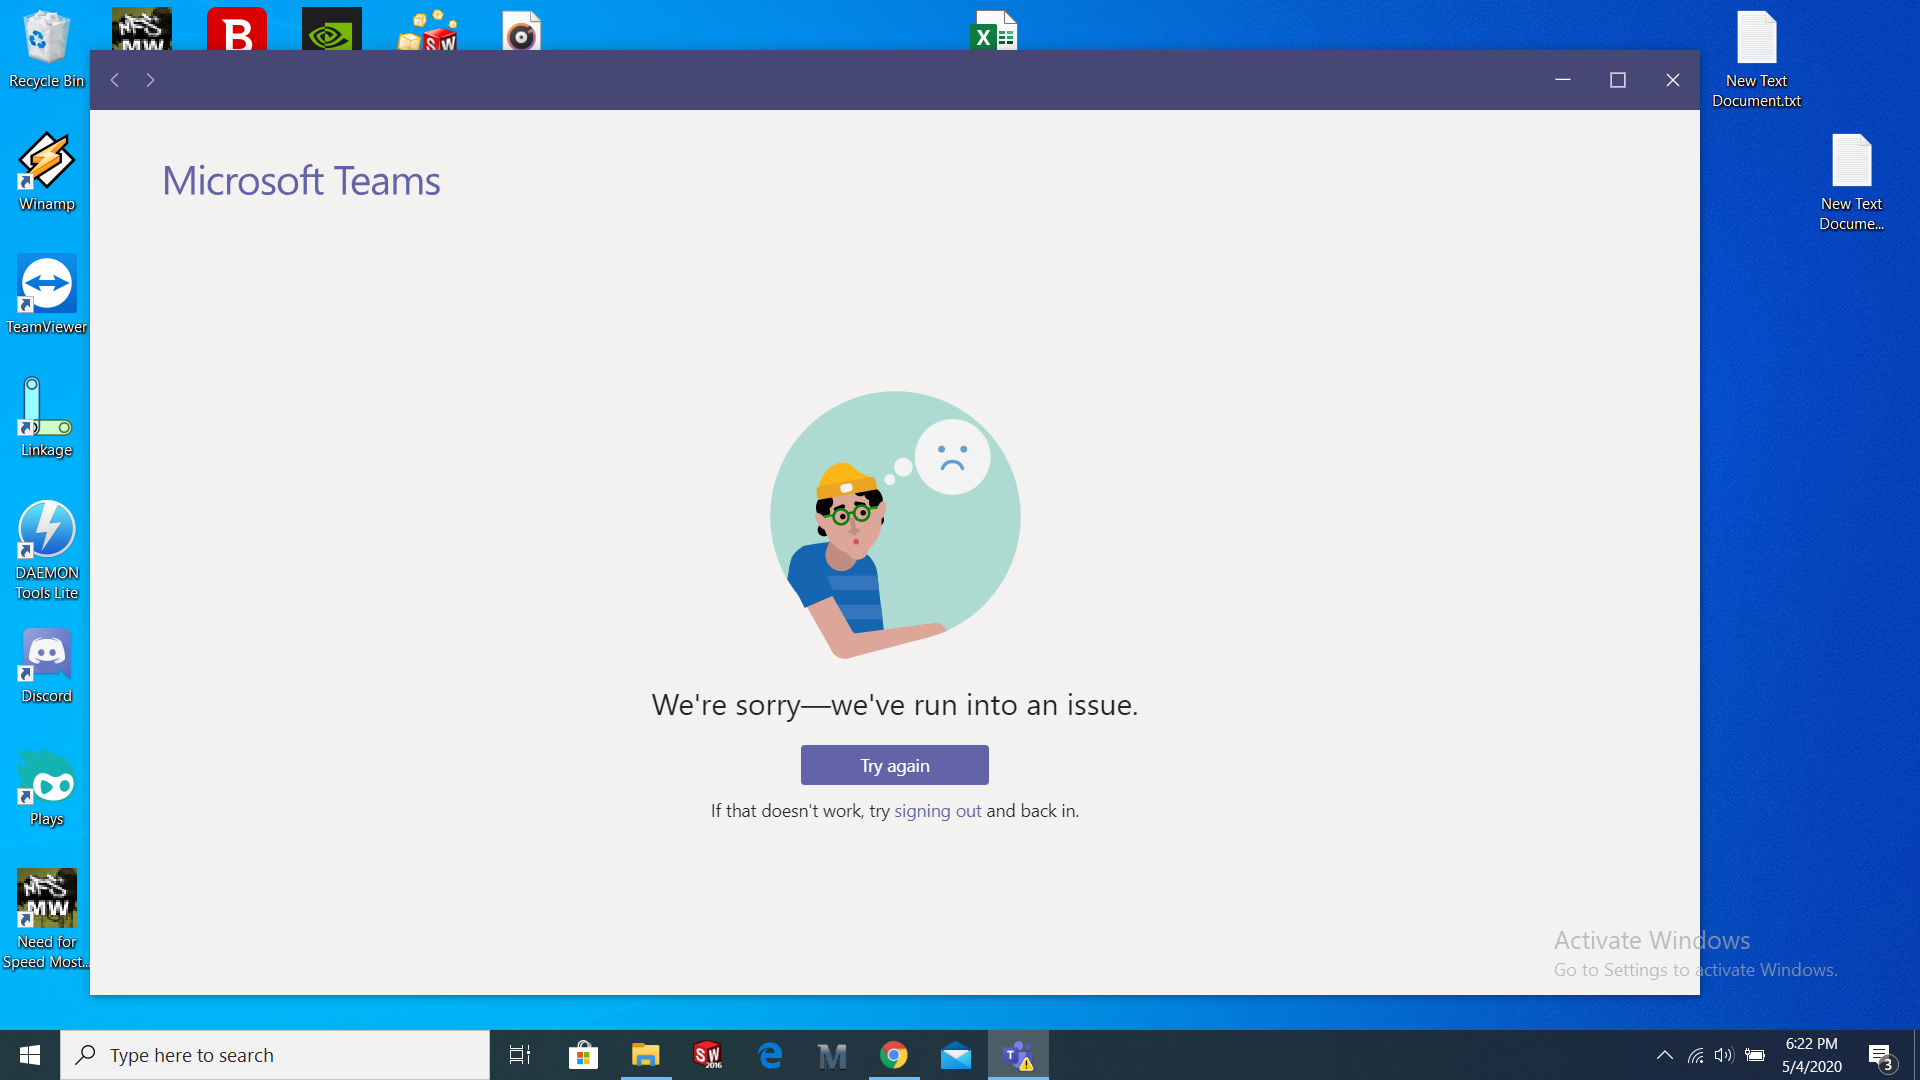Click the Try again button

click(x=894, y=765)
